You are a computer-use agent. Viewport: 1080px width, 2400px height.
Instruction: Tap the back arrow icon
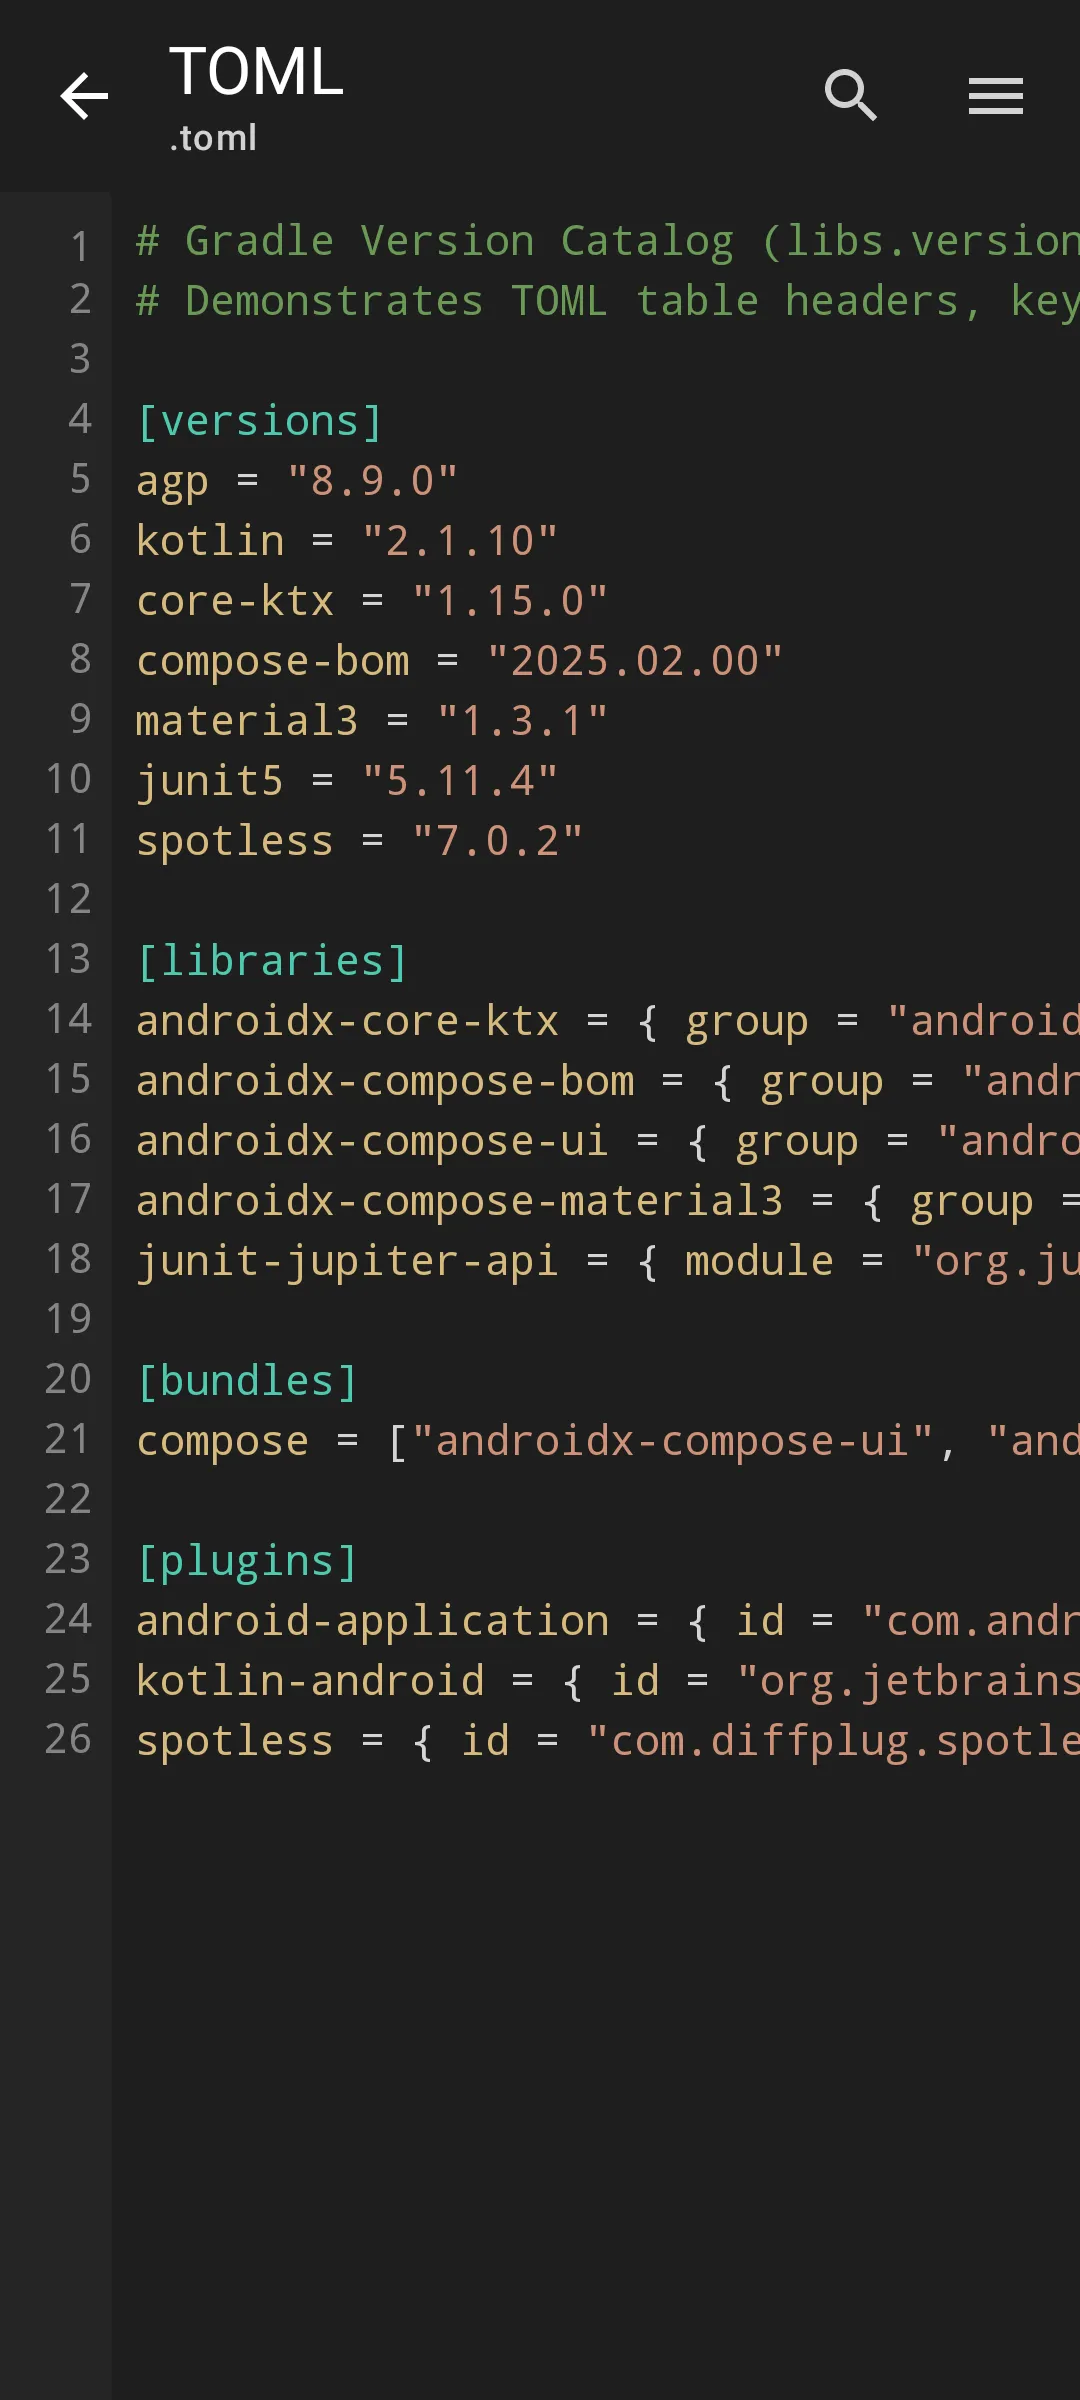click(84, 96)
